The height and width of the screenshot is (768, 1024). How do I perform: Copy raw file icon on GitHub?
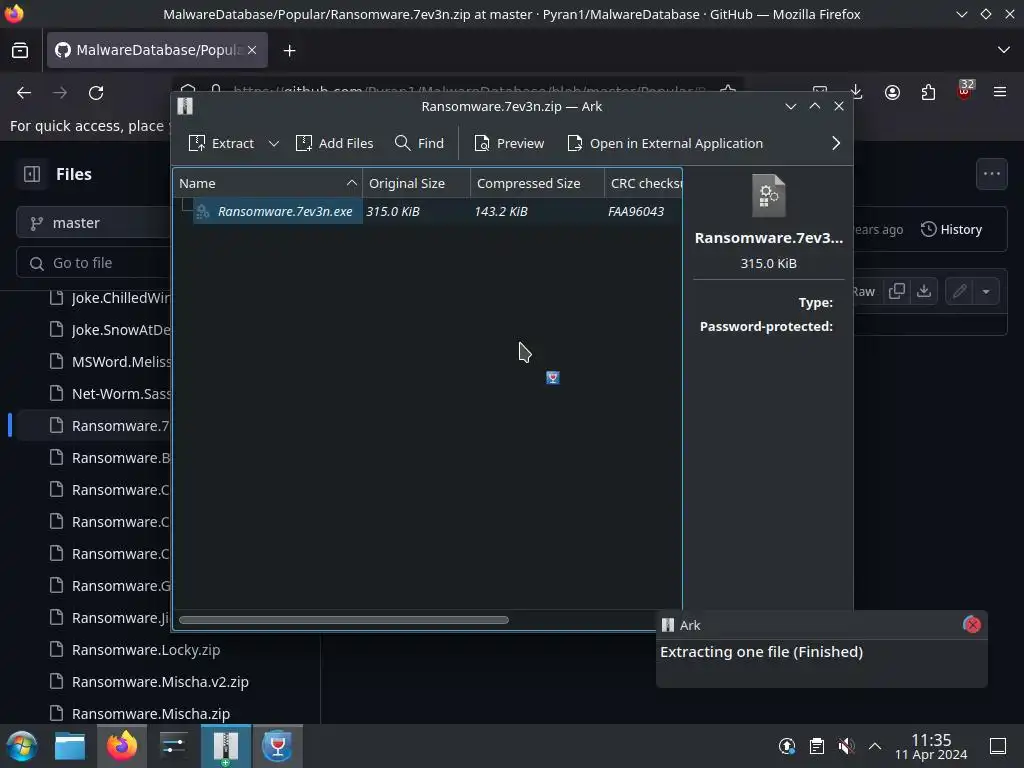point(897,291)
